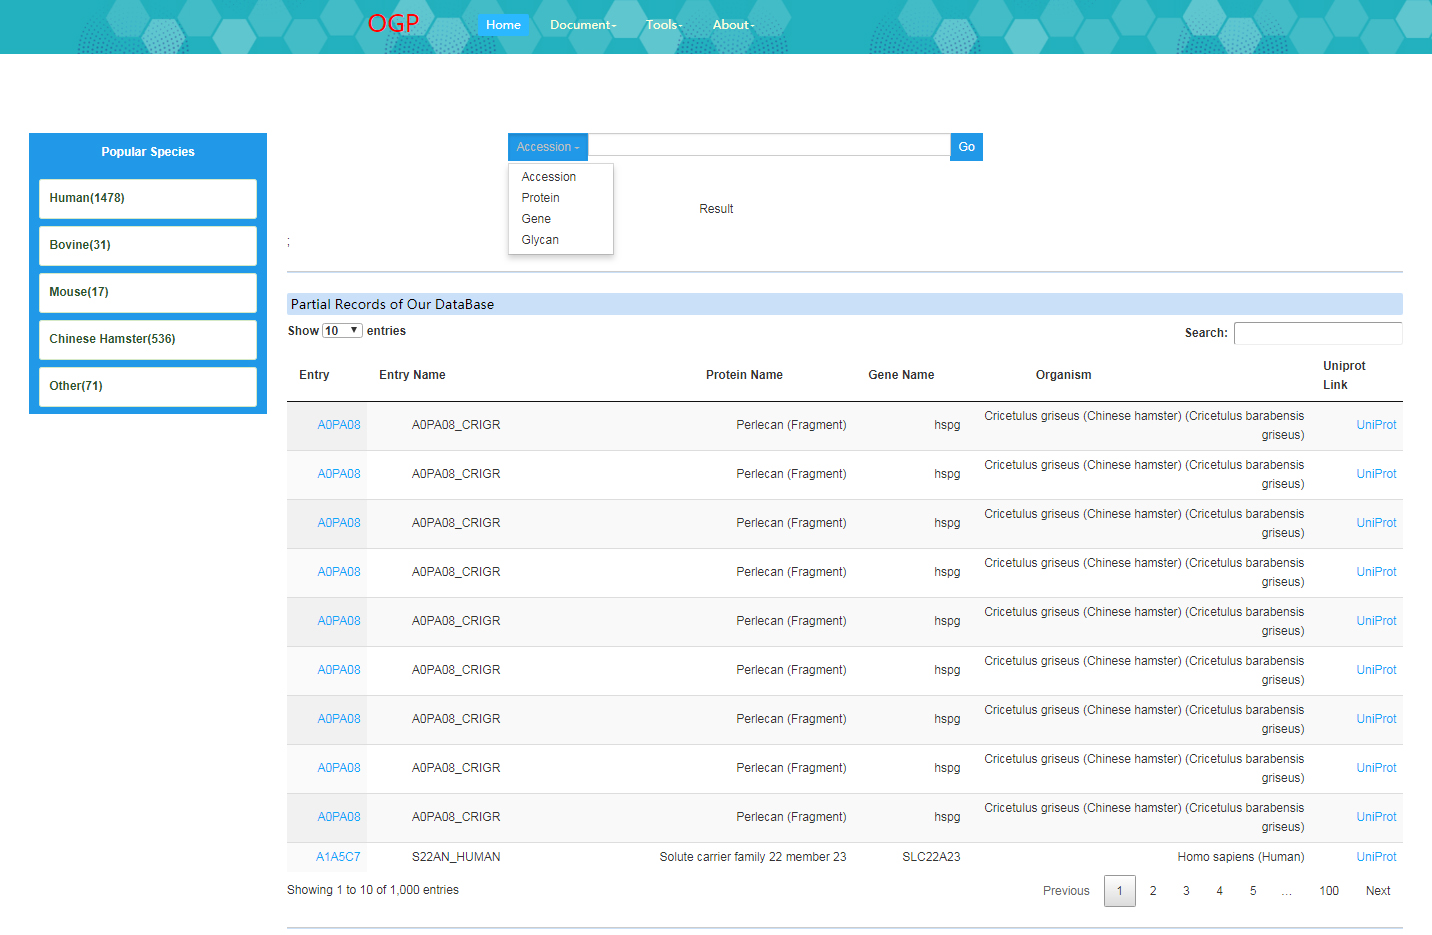Viewport: 1432px width, 935px height.
Task: Go to Previous page
Action: 1066,891
